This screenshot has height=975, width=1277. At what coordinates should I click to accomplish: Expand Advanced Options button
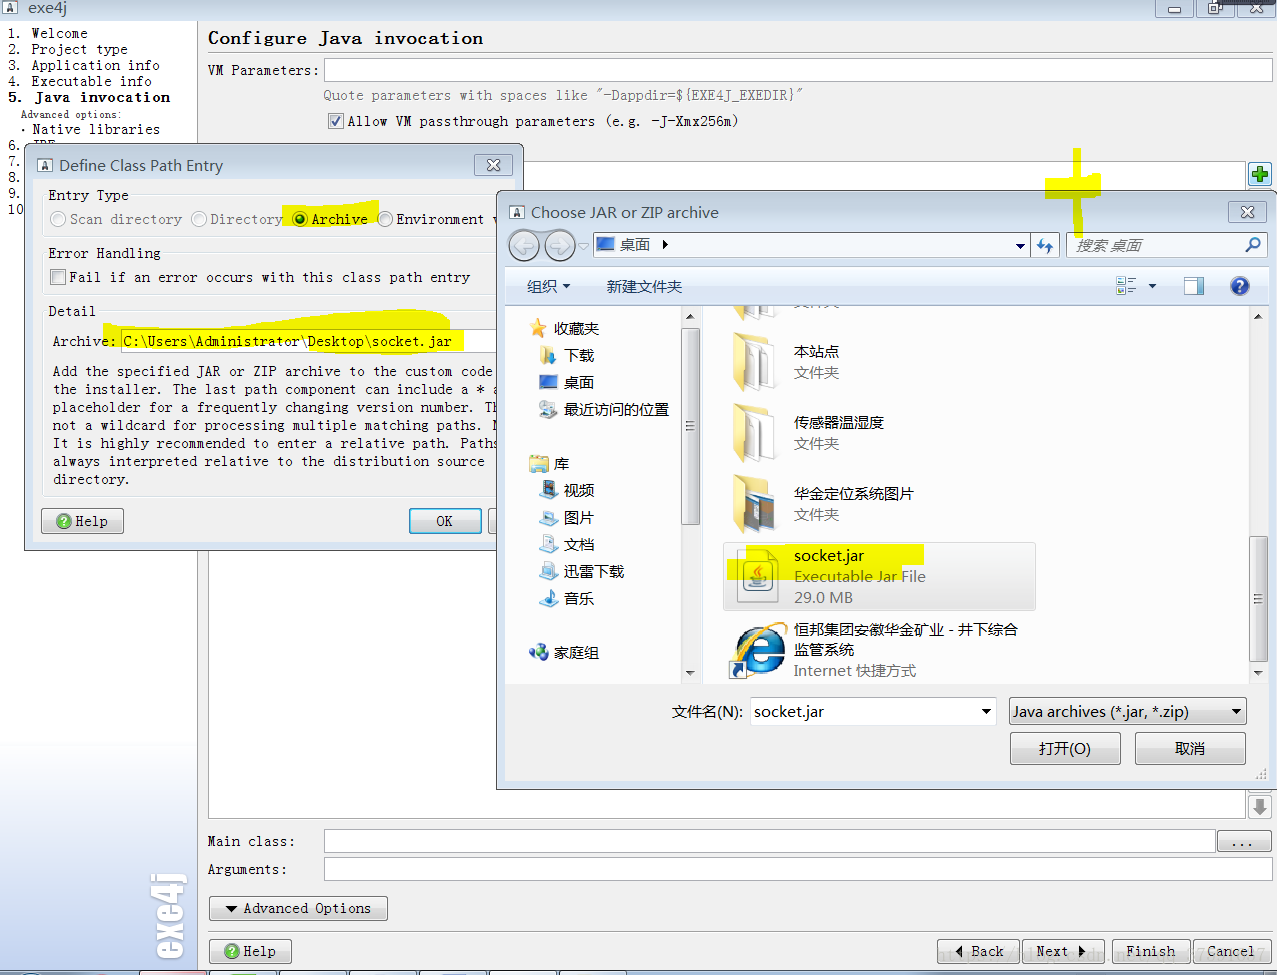point(298,908)
